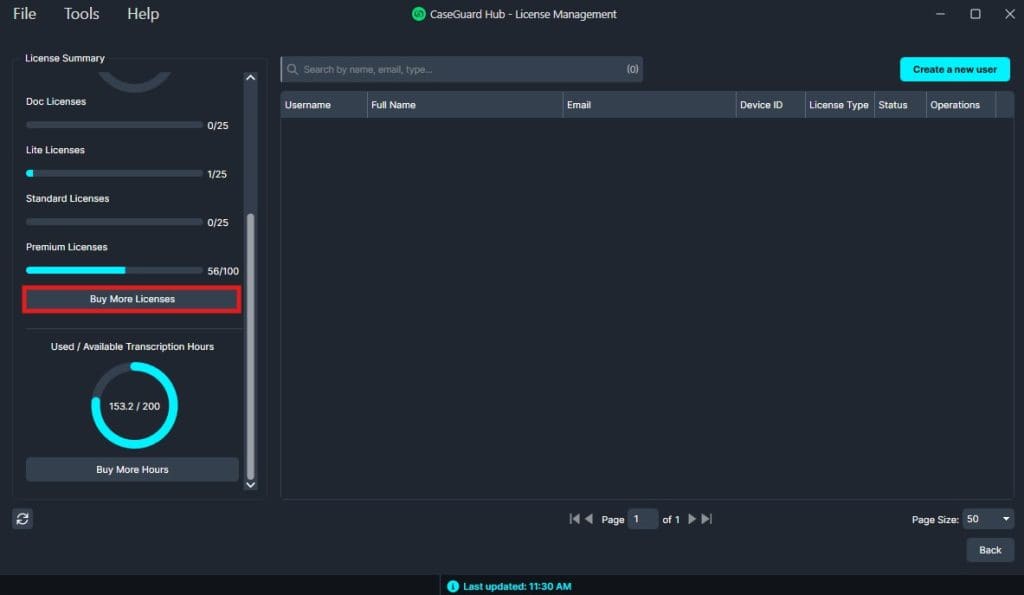The image size is (1024, 595).
Task: Open the File menu
Action: pos(25,14)
